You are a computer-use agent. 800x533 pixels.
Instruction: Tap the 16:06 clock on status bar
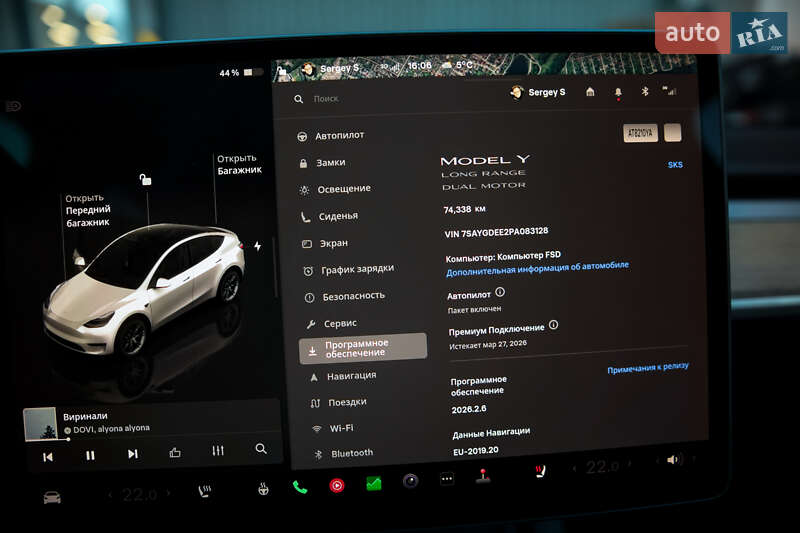[419, 66]
